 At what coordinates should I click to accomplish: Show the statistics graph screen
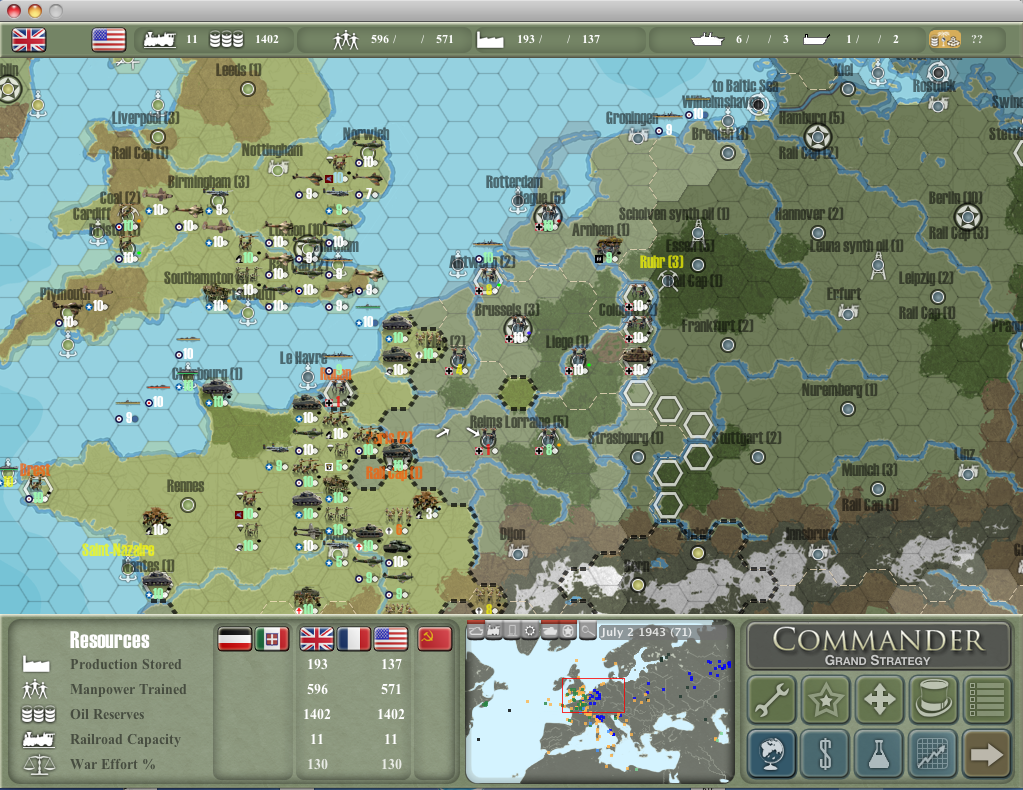pyautogui.click(x=933, y=753)
